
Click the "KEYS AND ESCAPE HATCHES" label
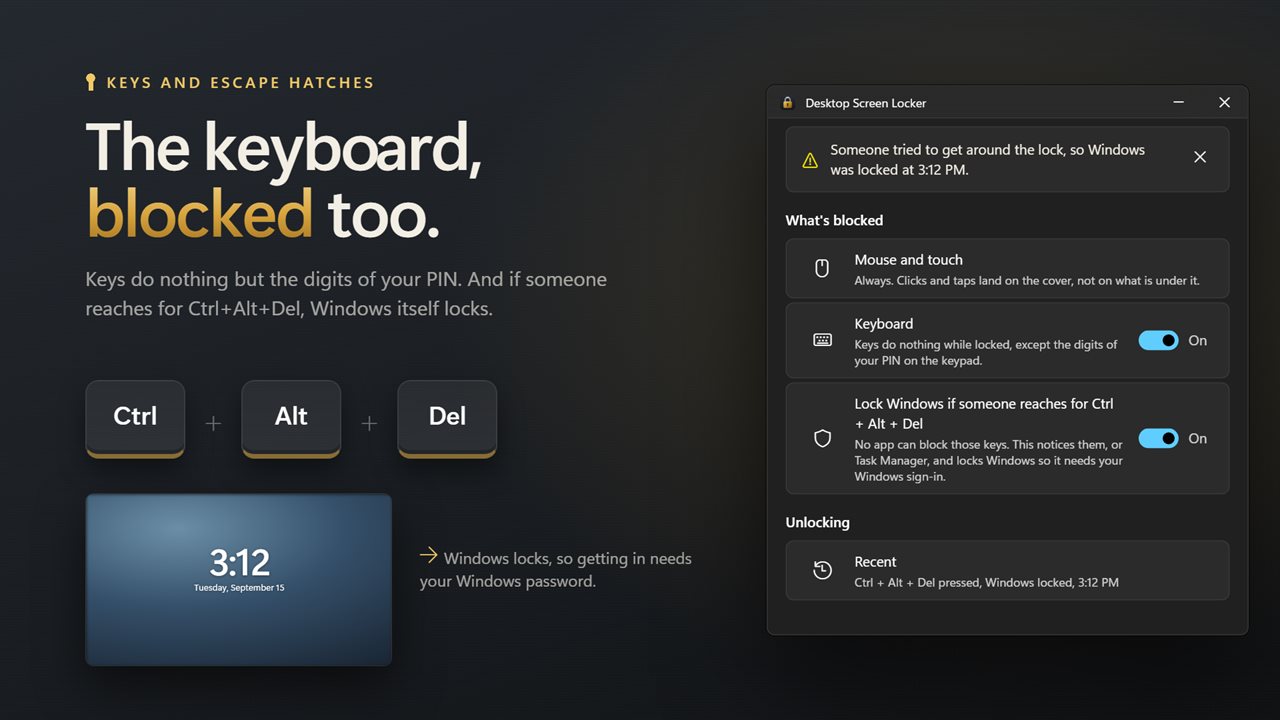240,83
